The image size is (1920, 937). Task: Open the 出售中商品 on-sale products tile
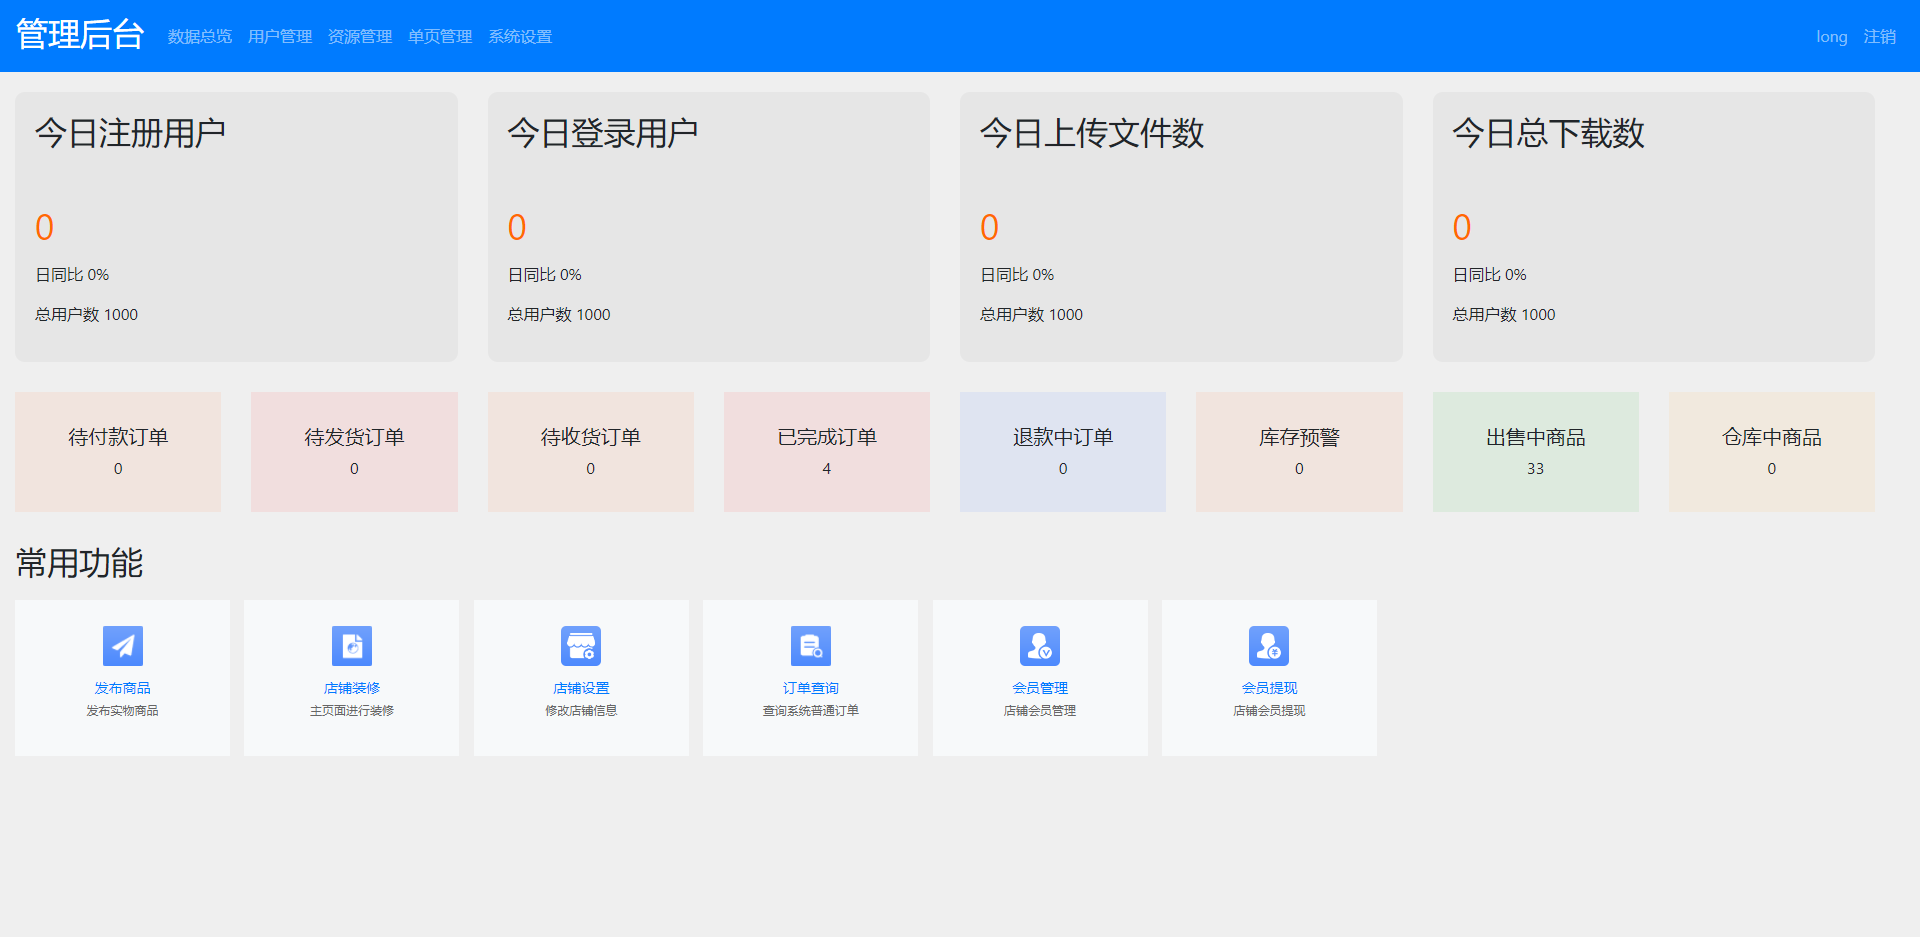(1535, 451)
